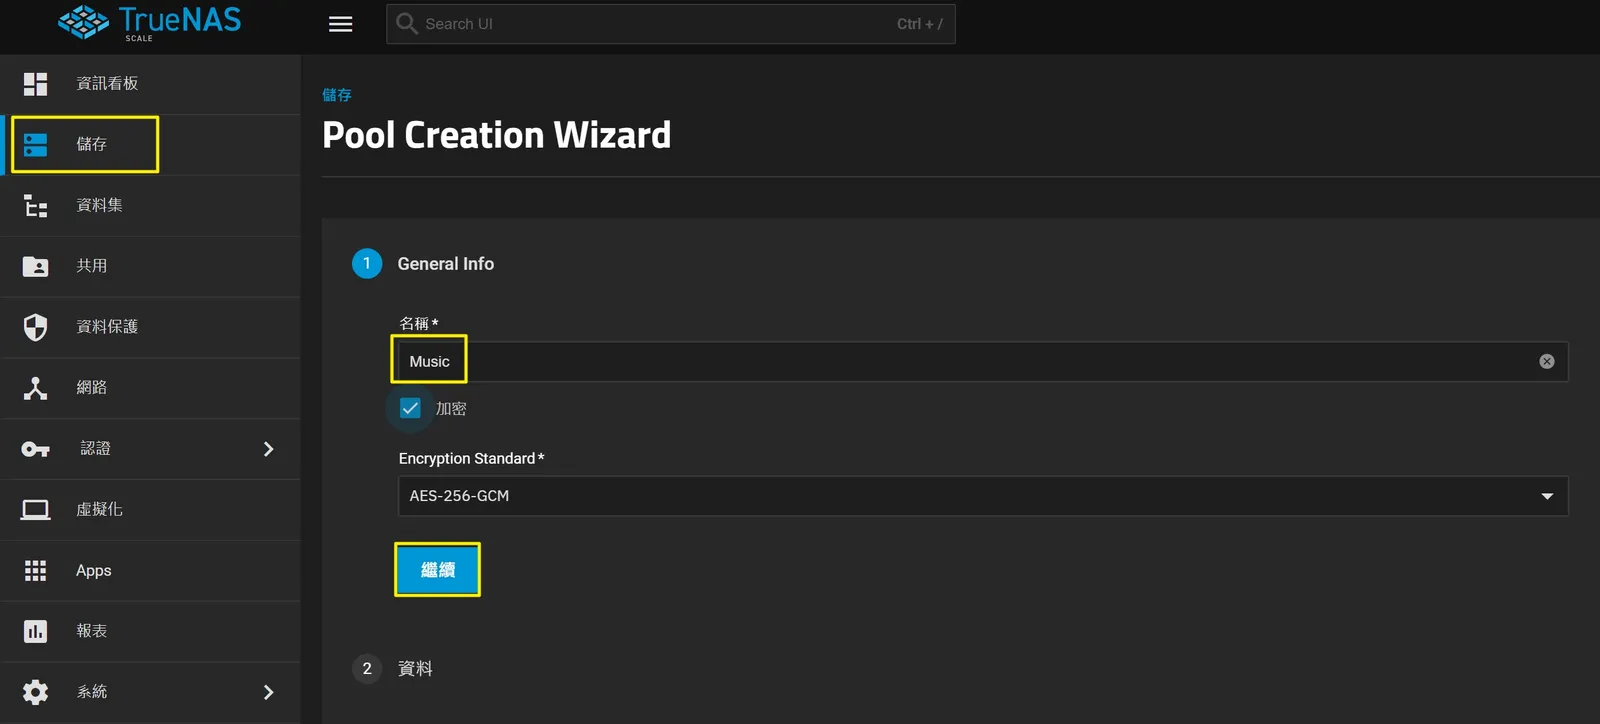Expand the 認證 submenu chevron

268,449
